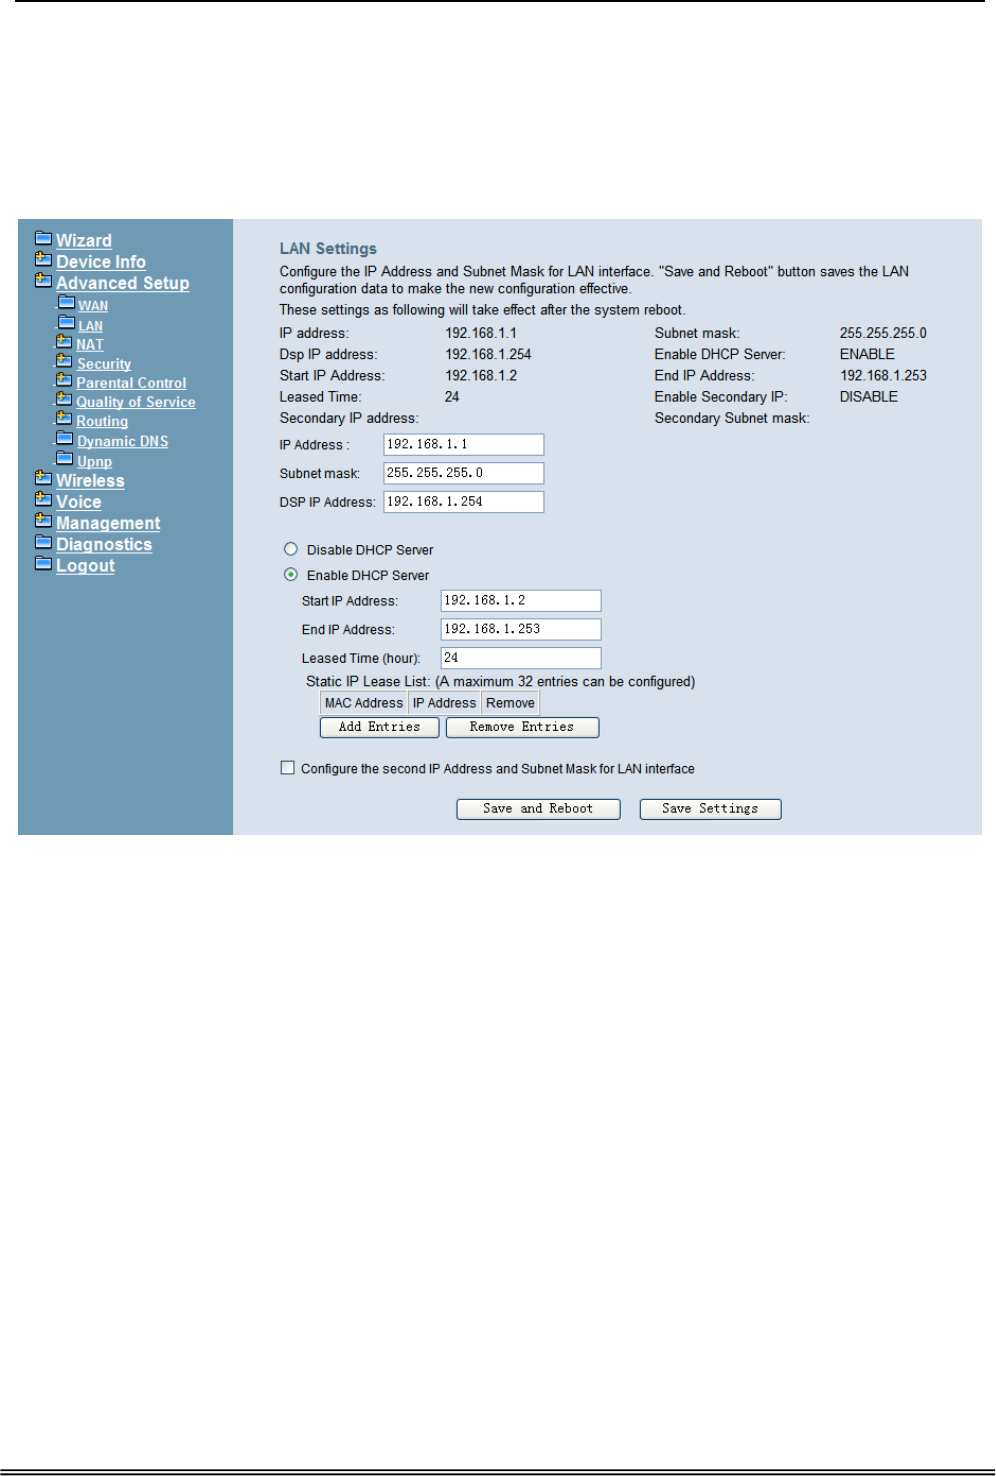Image resolution: width=996 pixels, height=1476 pixels.
Task: Click the folder icon beside Device Info
Action: pyautogui.click(x=43, y=259)
